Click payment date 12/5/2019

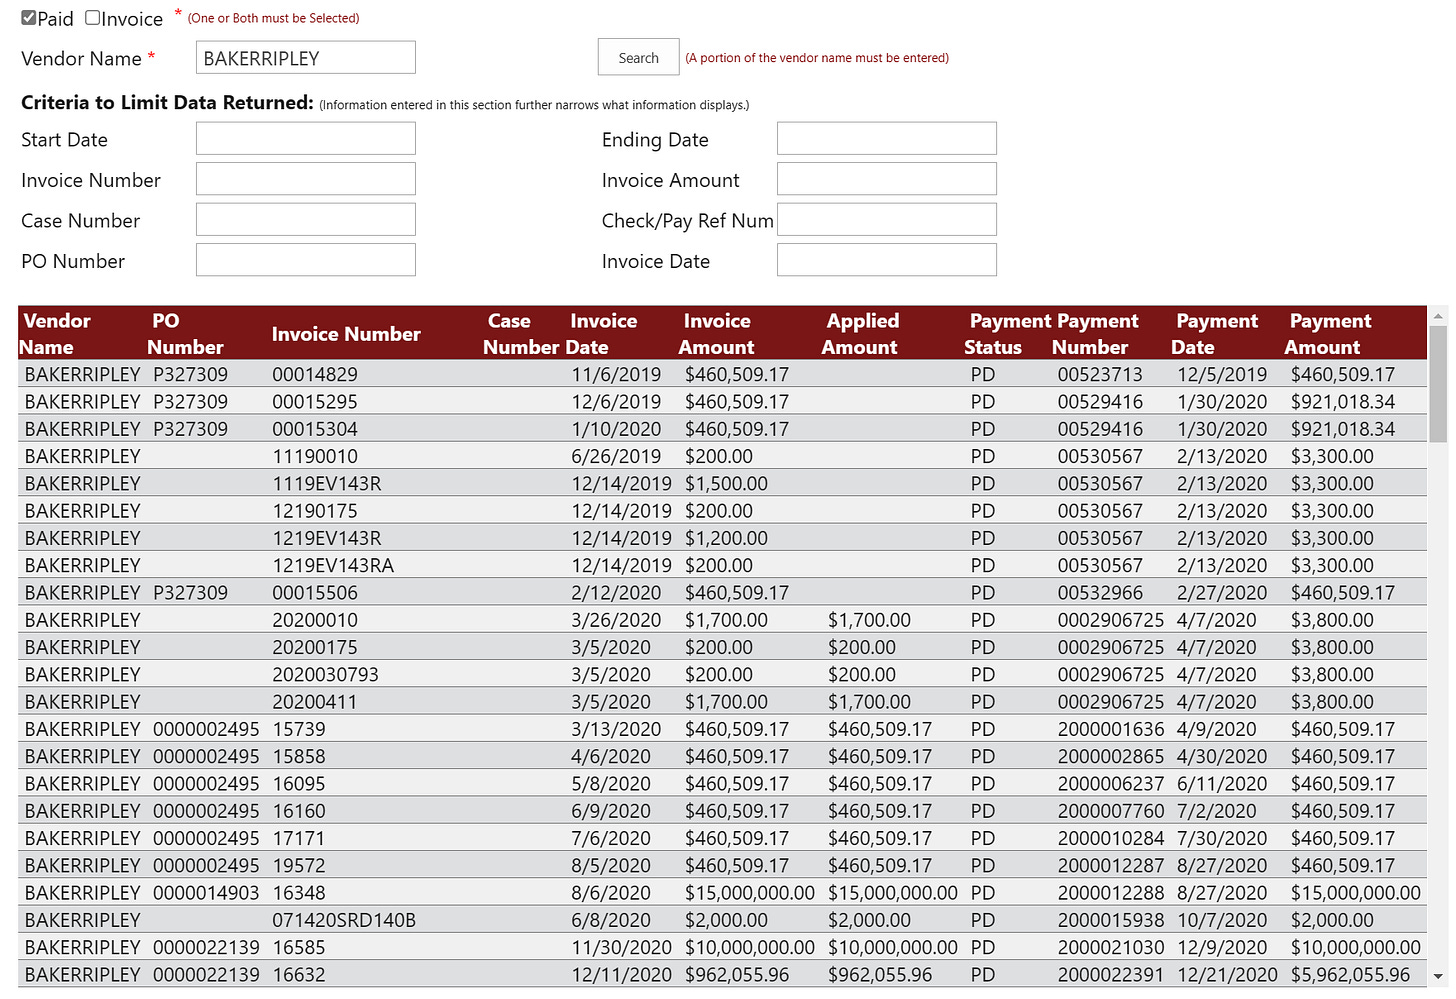click(1222, 375)
